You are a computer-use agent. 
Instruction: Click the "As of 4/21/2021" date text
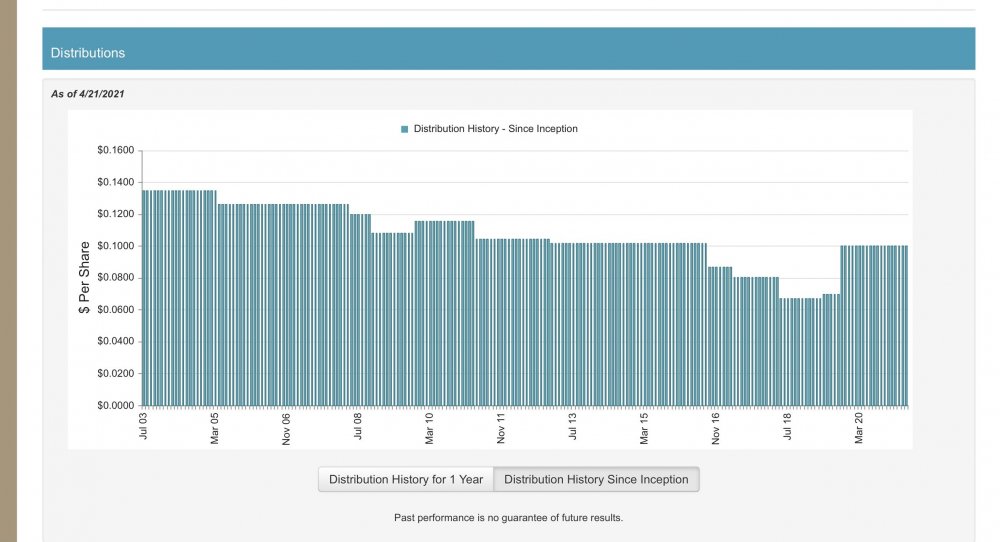click(x=88, y=94)
